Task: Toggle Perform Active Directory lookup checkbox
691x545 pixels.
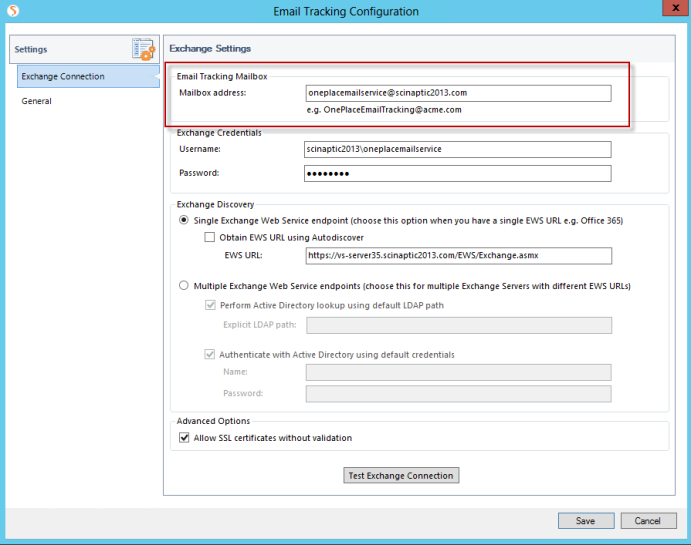Action: point(210,305)
